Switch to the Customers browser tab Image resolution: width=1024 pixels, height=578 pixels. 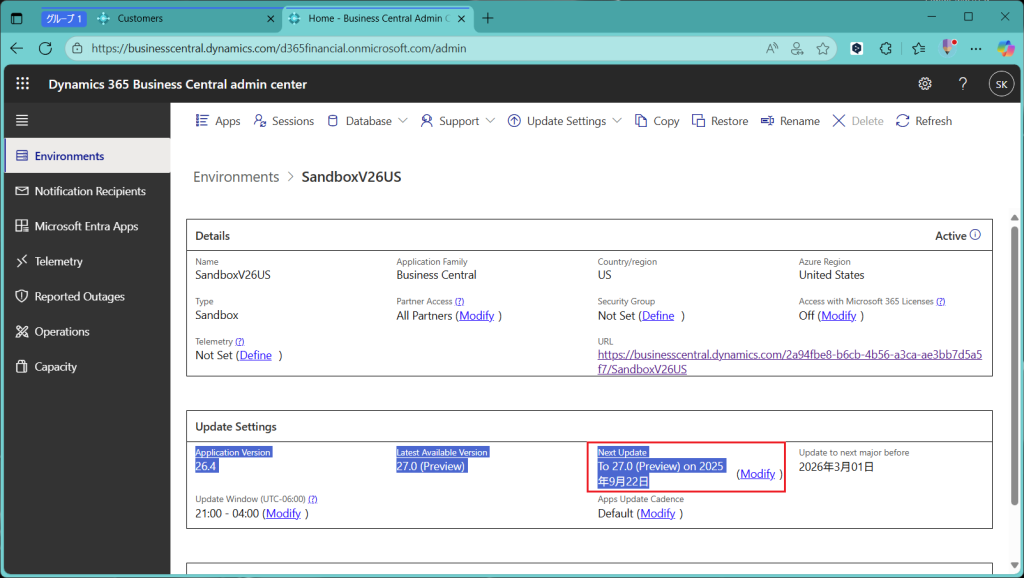[x=140, y=18]
